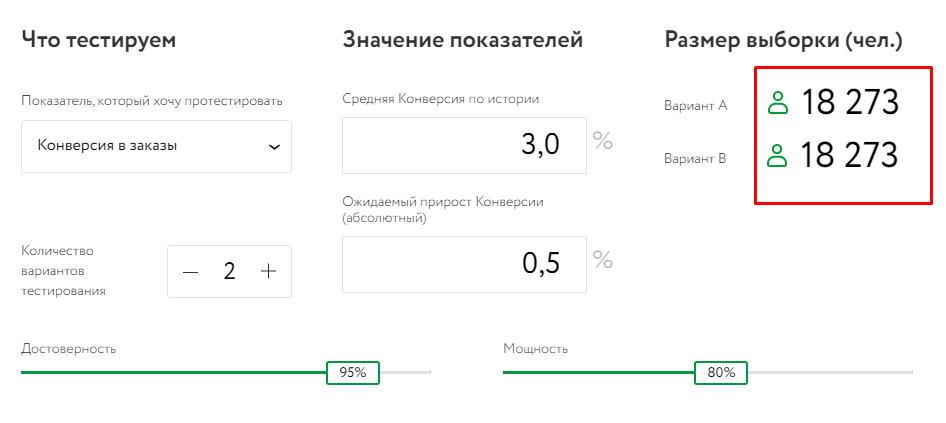The image size is (946, 423).
Task: Click the Что тестируем heading
Action: 98,40
